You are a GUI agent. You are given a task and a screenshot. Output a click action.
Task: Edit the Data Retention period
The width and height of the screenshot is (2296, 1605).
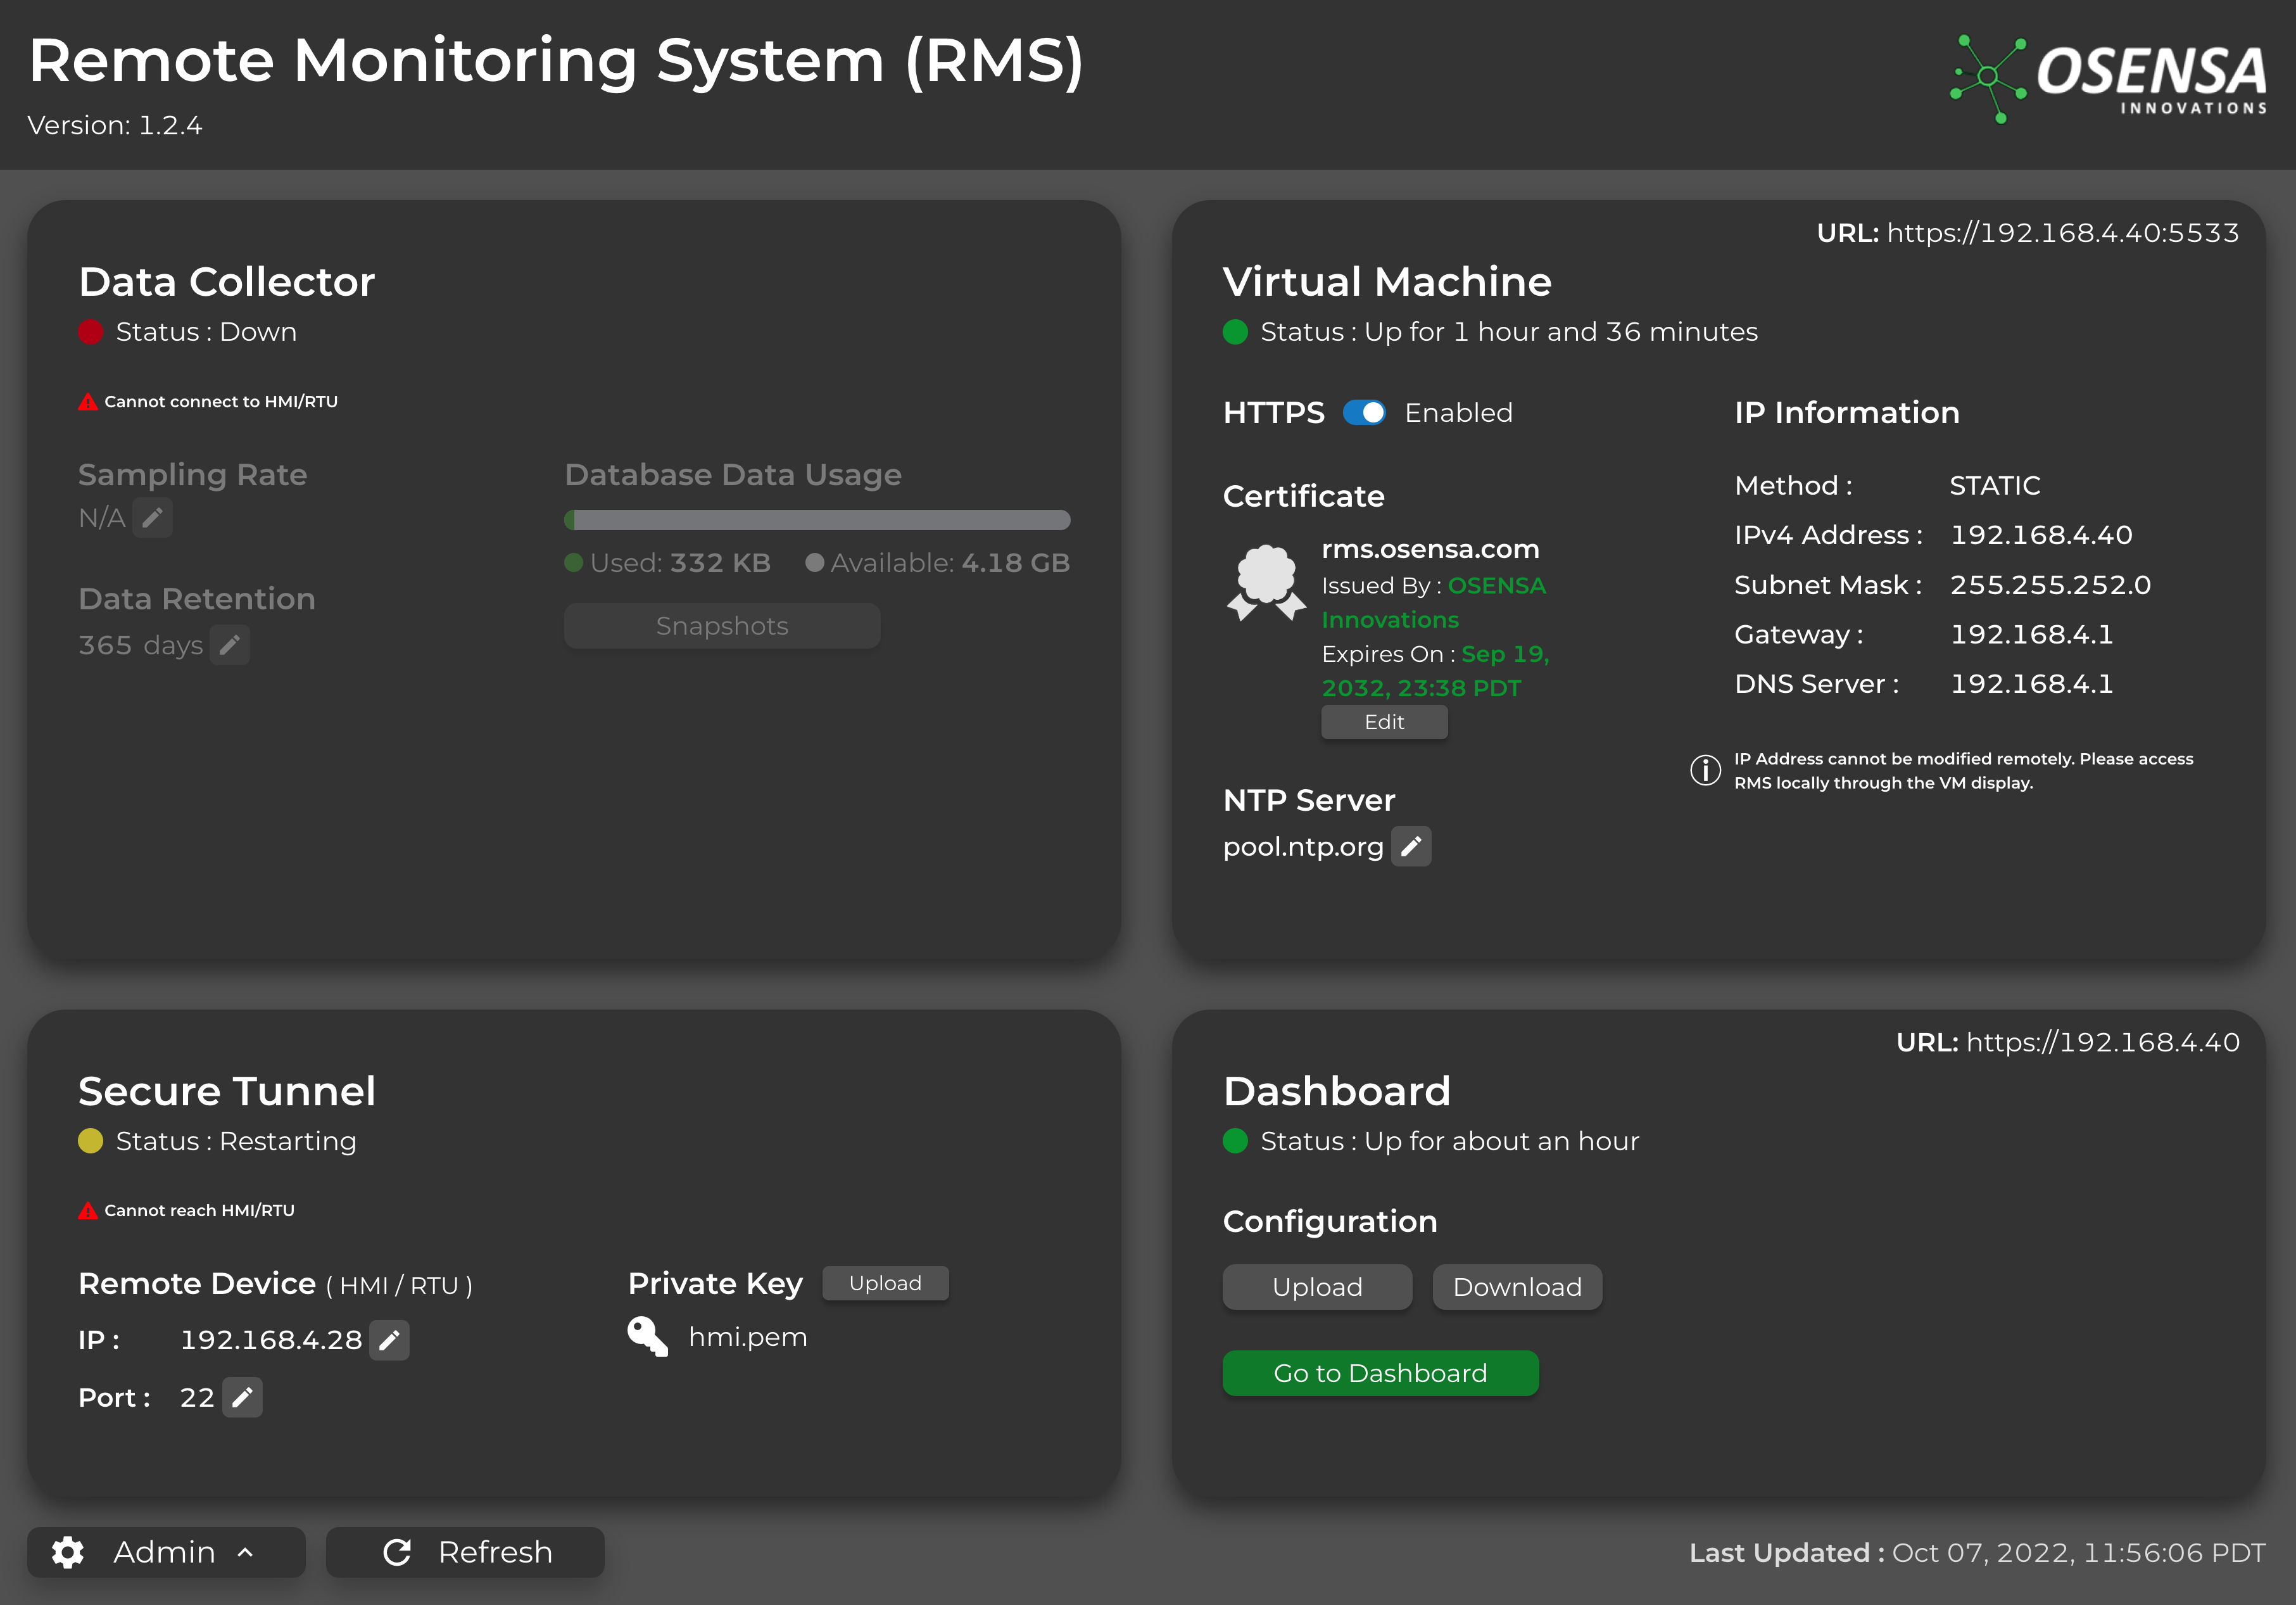[229, 645]
